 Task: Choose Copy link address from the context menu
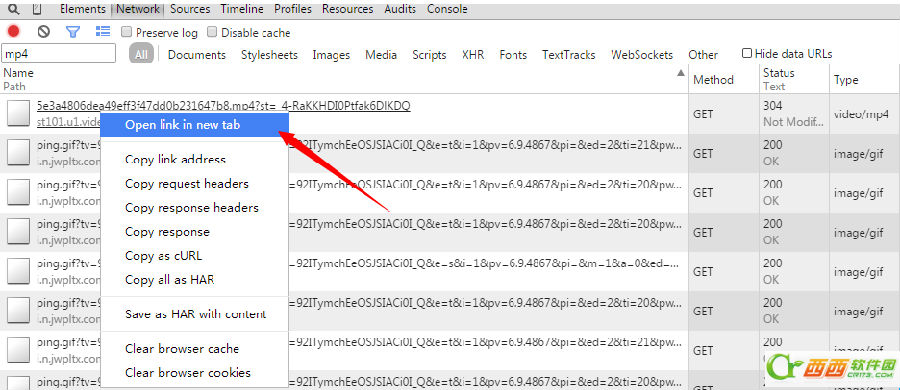(x=194, y=159)
